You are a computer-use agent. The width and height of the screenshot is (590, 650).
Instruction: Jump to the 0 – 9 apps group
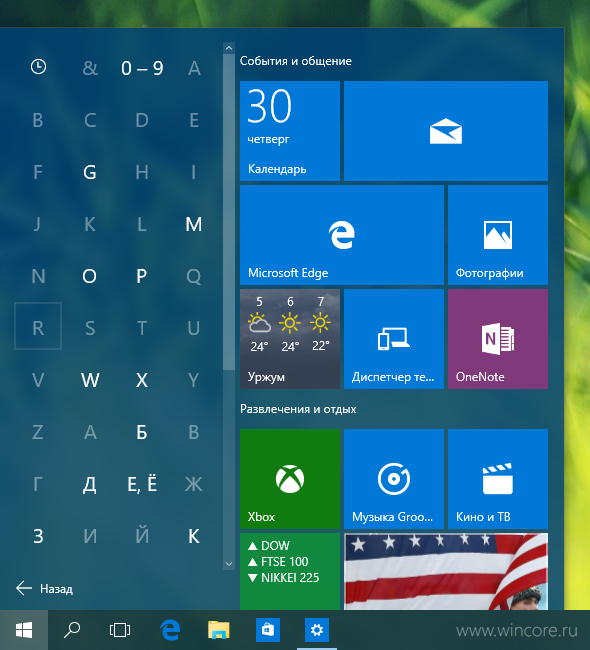pos(142,68)
